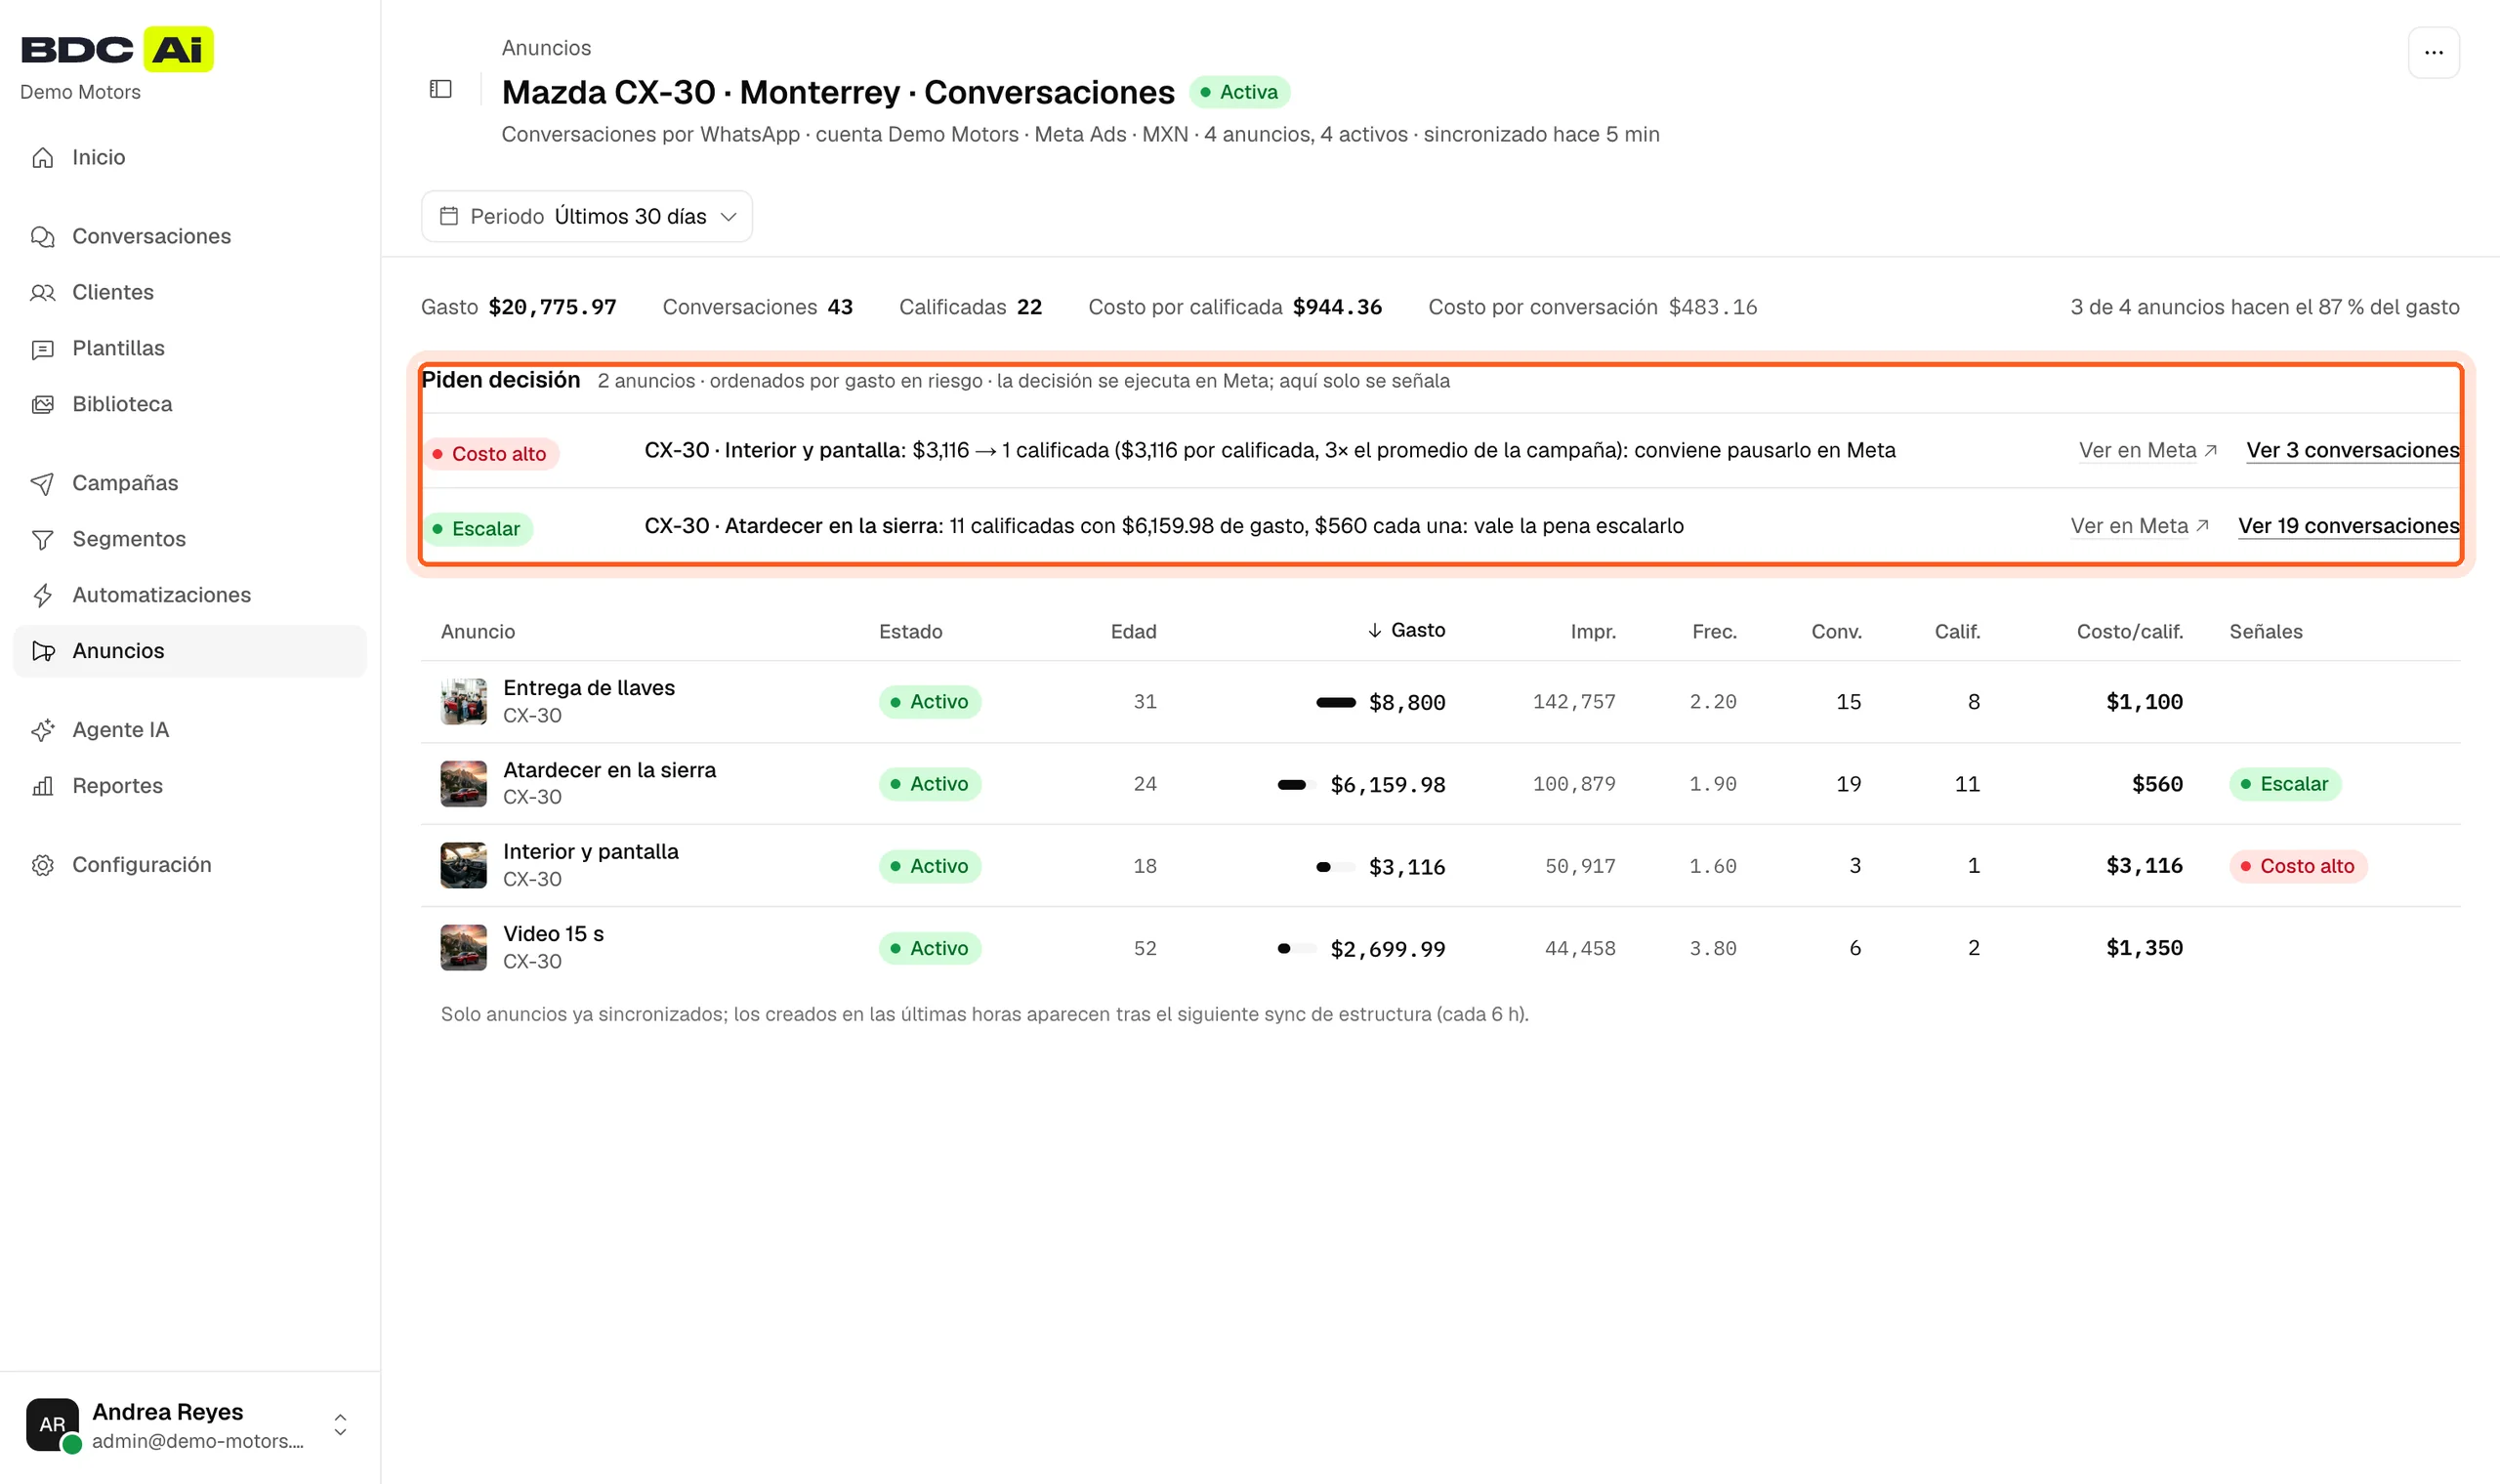Click the Agente IA sparkle icon

42,731
